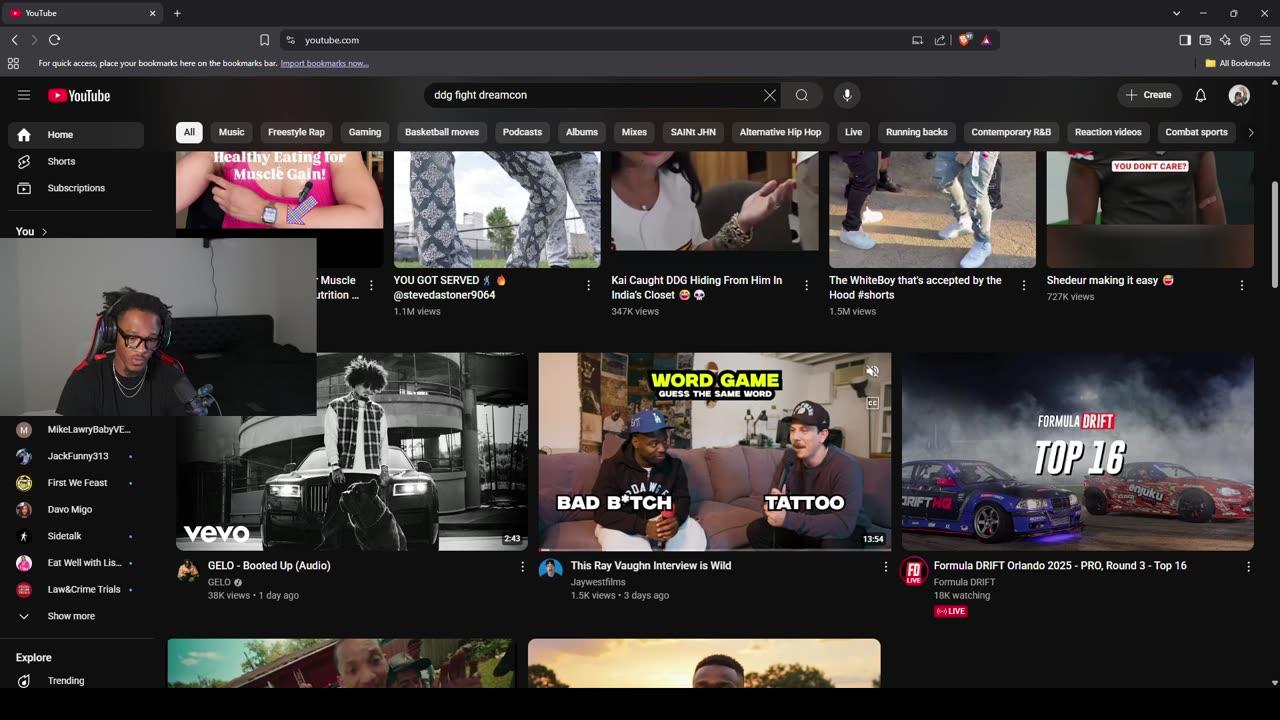Open the First We Feast subscription
The image size is (1280, 720).
coord(76,483)
